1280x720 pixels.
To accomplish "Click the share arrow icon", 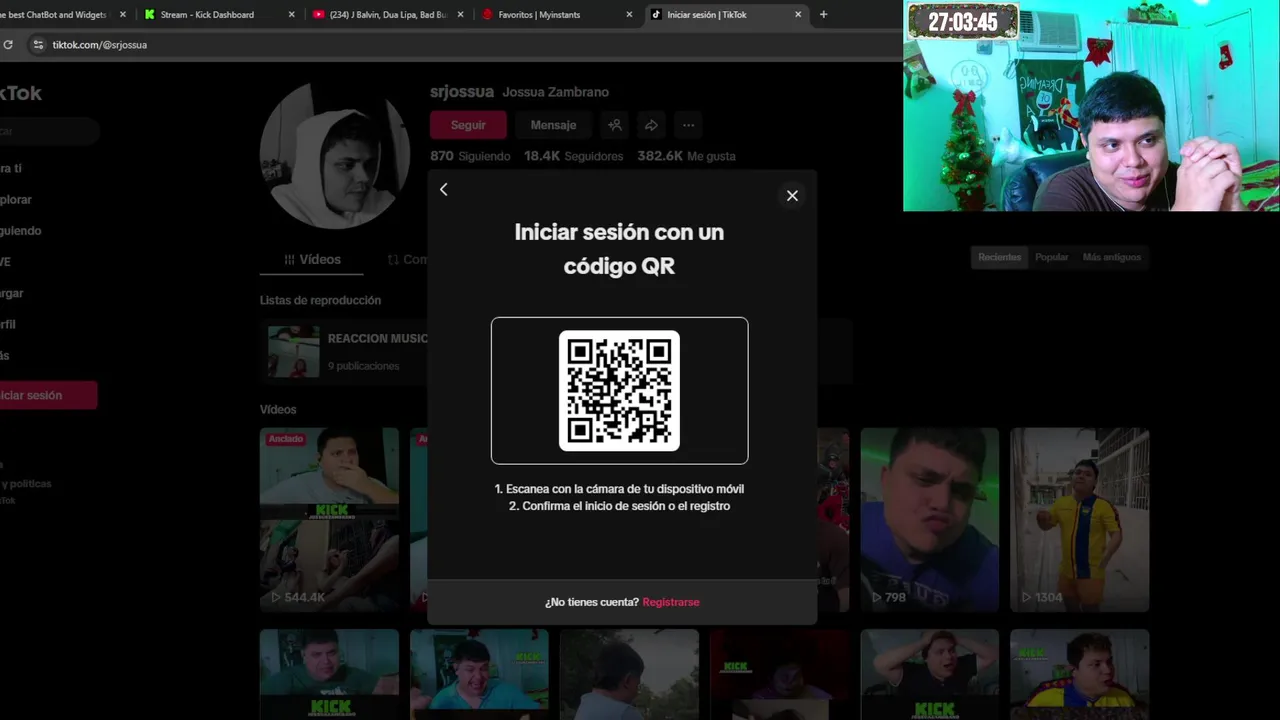I will click(x=651, y=125).
